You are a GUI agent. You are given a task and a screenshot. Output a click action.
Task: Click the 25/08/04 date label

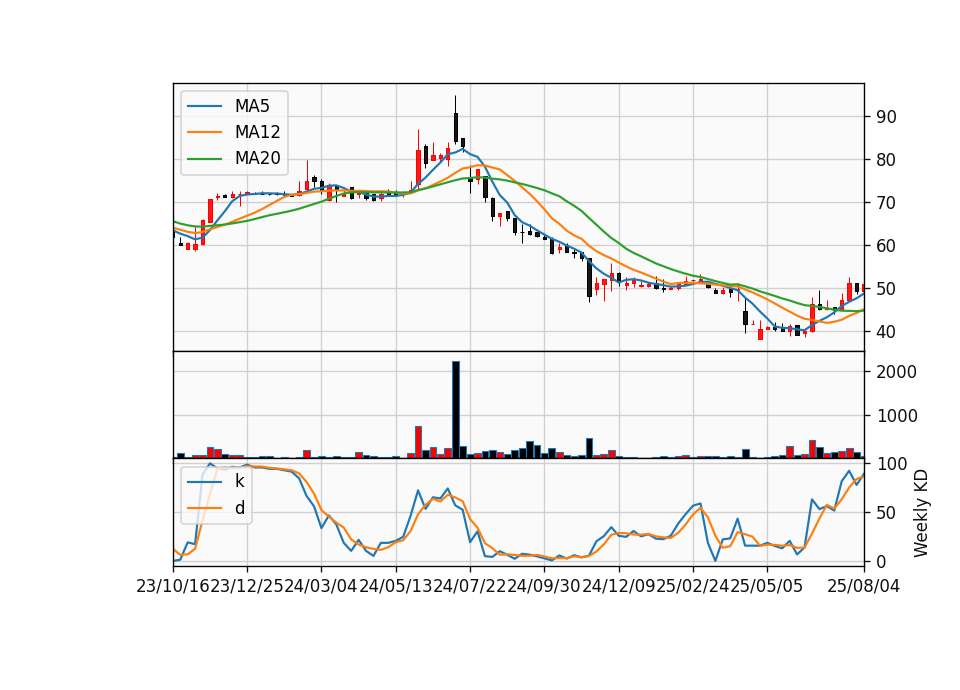864,587
